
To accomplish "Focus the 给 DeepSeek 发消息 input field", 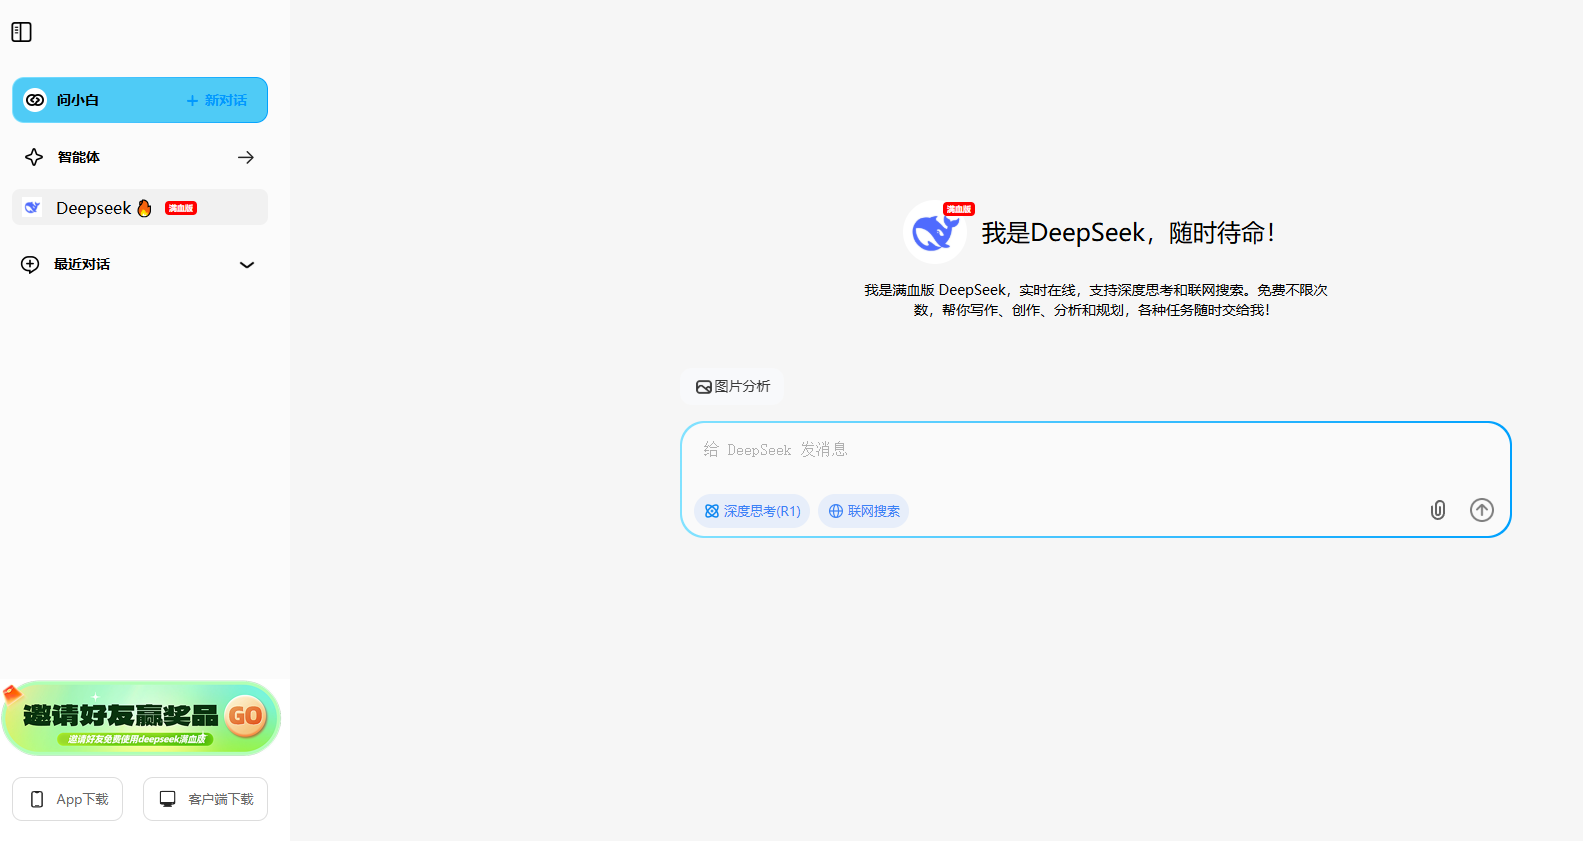I will (1095, 450).
